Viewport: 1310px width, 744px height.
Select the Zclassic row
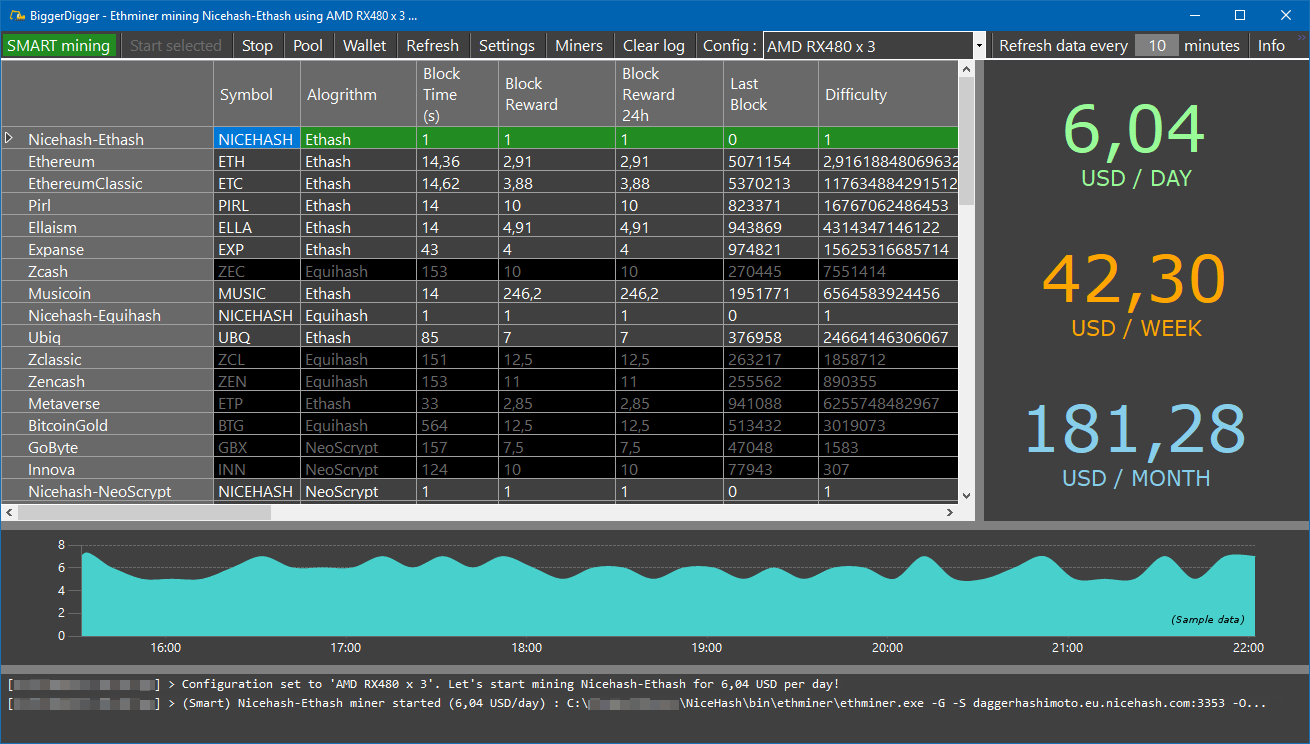(480, 359)
